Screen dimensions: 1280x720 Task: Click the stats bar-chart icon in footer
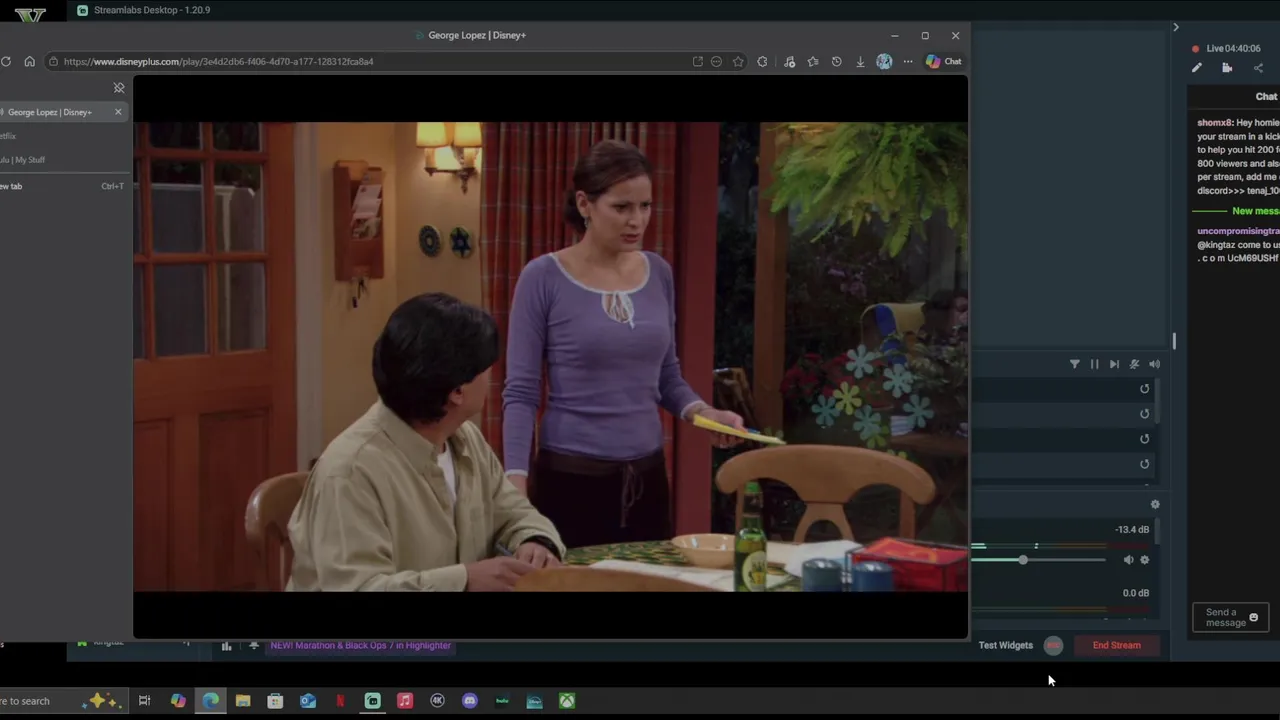click(226, 646)
